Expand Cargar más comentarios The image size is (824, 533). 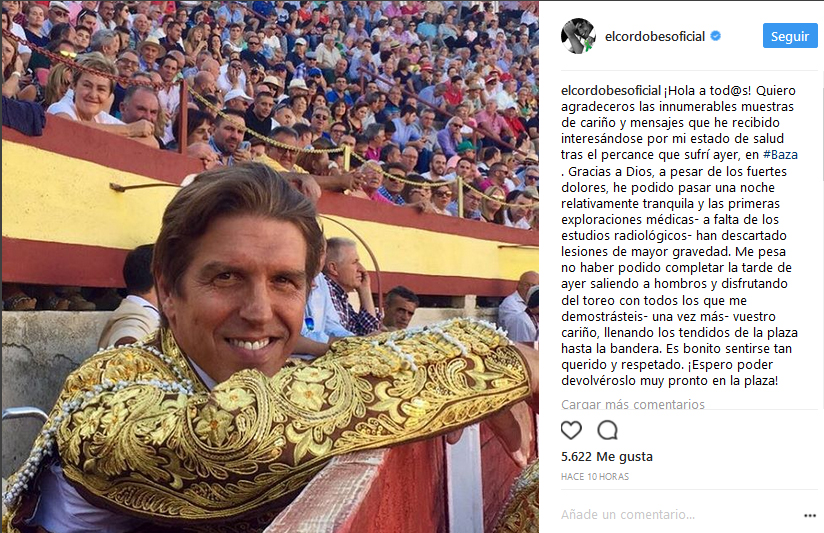633,404
